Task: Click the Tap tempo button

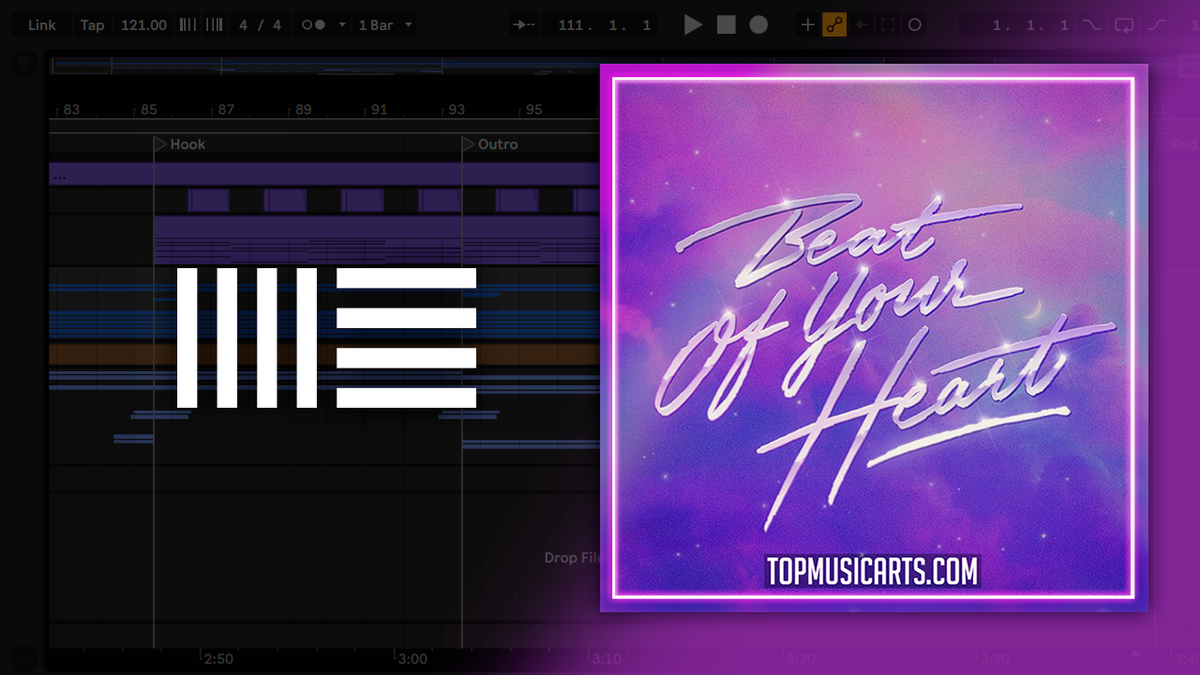Action: pos(92,25)
